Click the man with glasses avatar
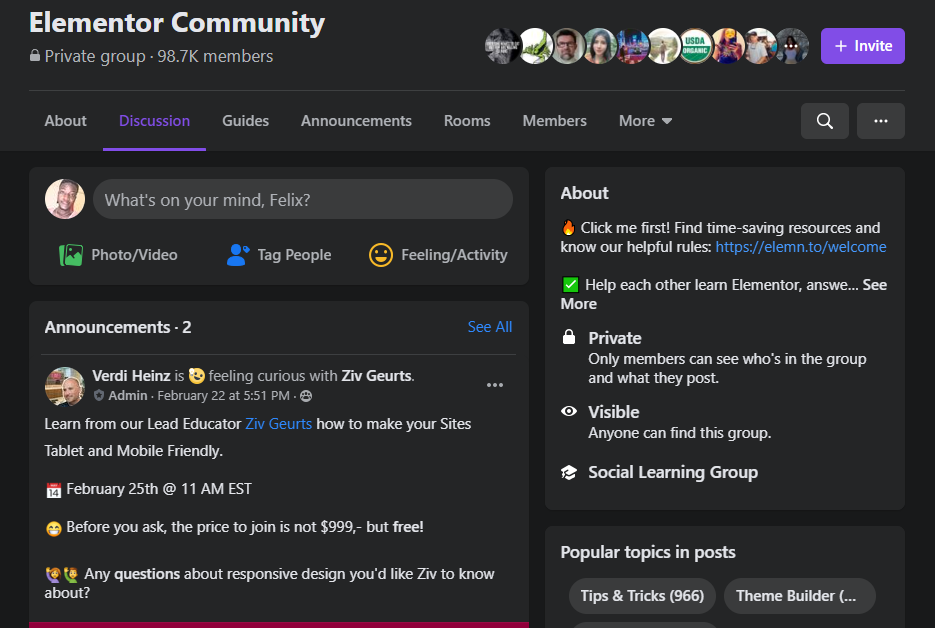Image resolution: width=935 pixels, height=628 pixels. click(x=566, y=46)
